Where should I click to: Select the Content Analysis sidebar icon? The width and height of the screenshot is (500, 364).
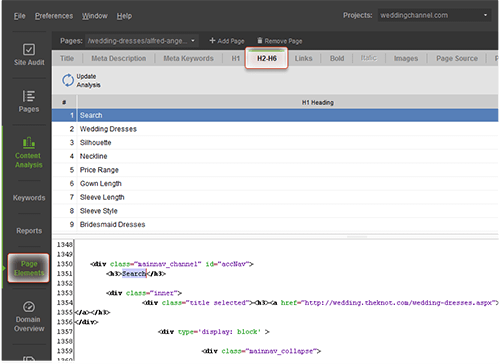click(x=29, y=143)
